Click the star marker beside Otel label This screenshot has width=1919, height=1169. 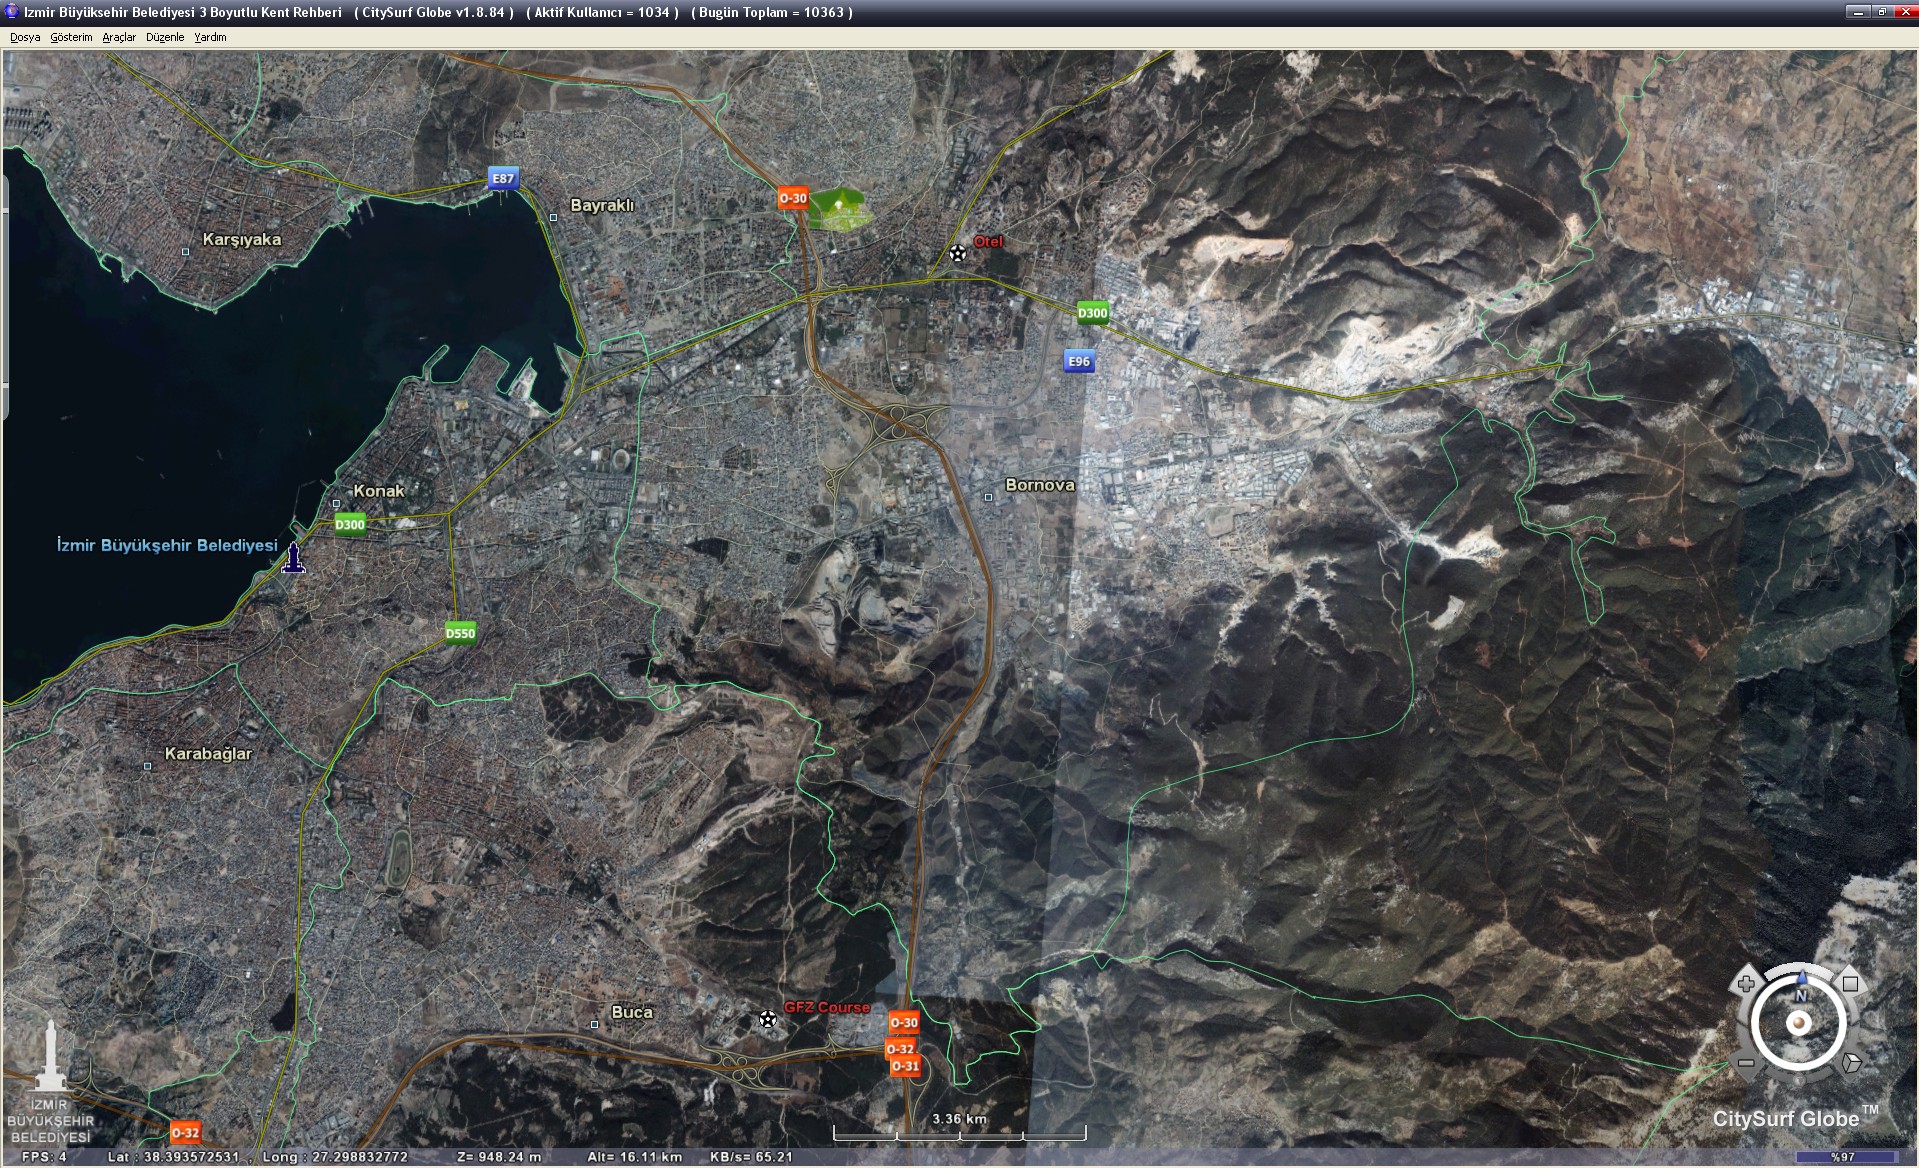coord(958,253)
